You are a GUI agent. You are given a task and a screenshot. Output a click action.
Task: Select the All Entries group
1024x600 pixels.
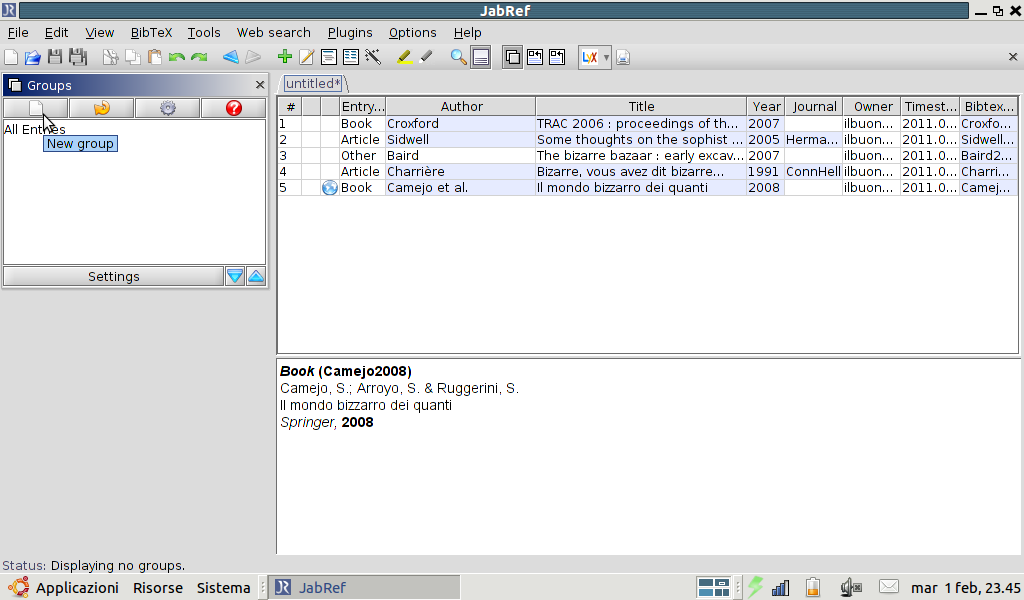pos(35,129)
